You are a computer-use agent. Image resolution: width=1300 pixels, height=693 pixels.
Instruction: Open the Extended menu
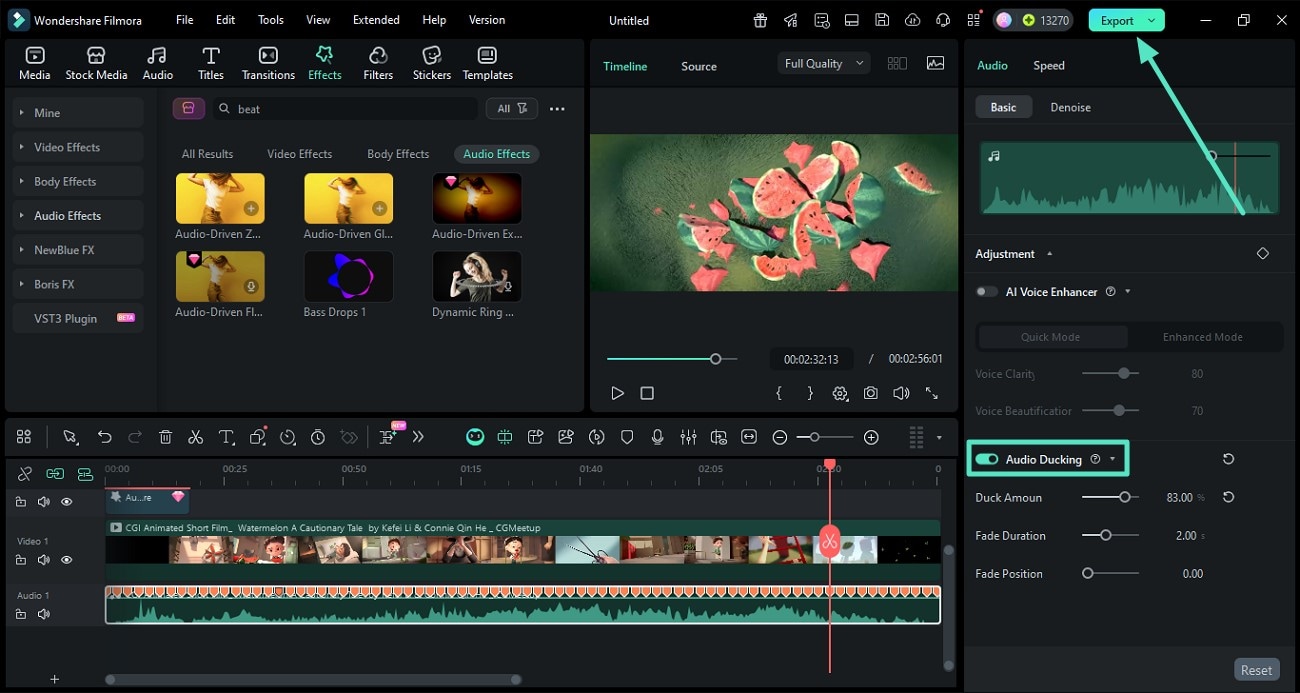pos(376,20)
